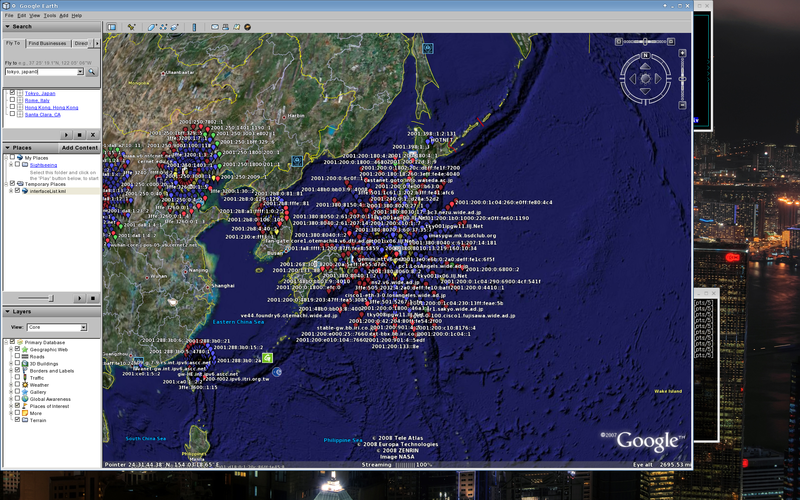Screen dimensions: 800x500
Task: Adjust the vertical zoom slider handle
Action: pos(682,79)
